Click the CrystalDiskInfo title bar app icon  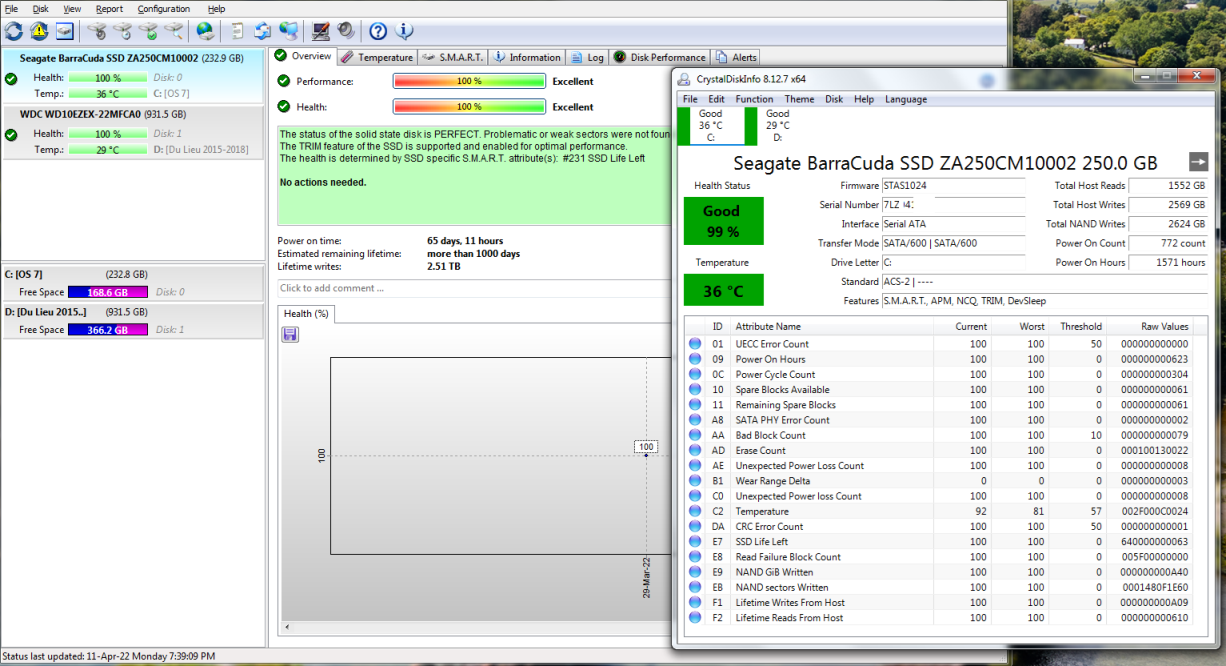(x=684, y=79)
